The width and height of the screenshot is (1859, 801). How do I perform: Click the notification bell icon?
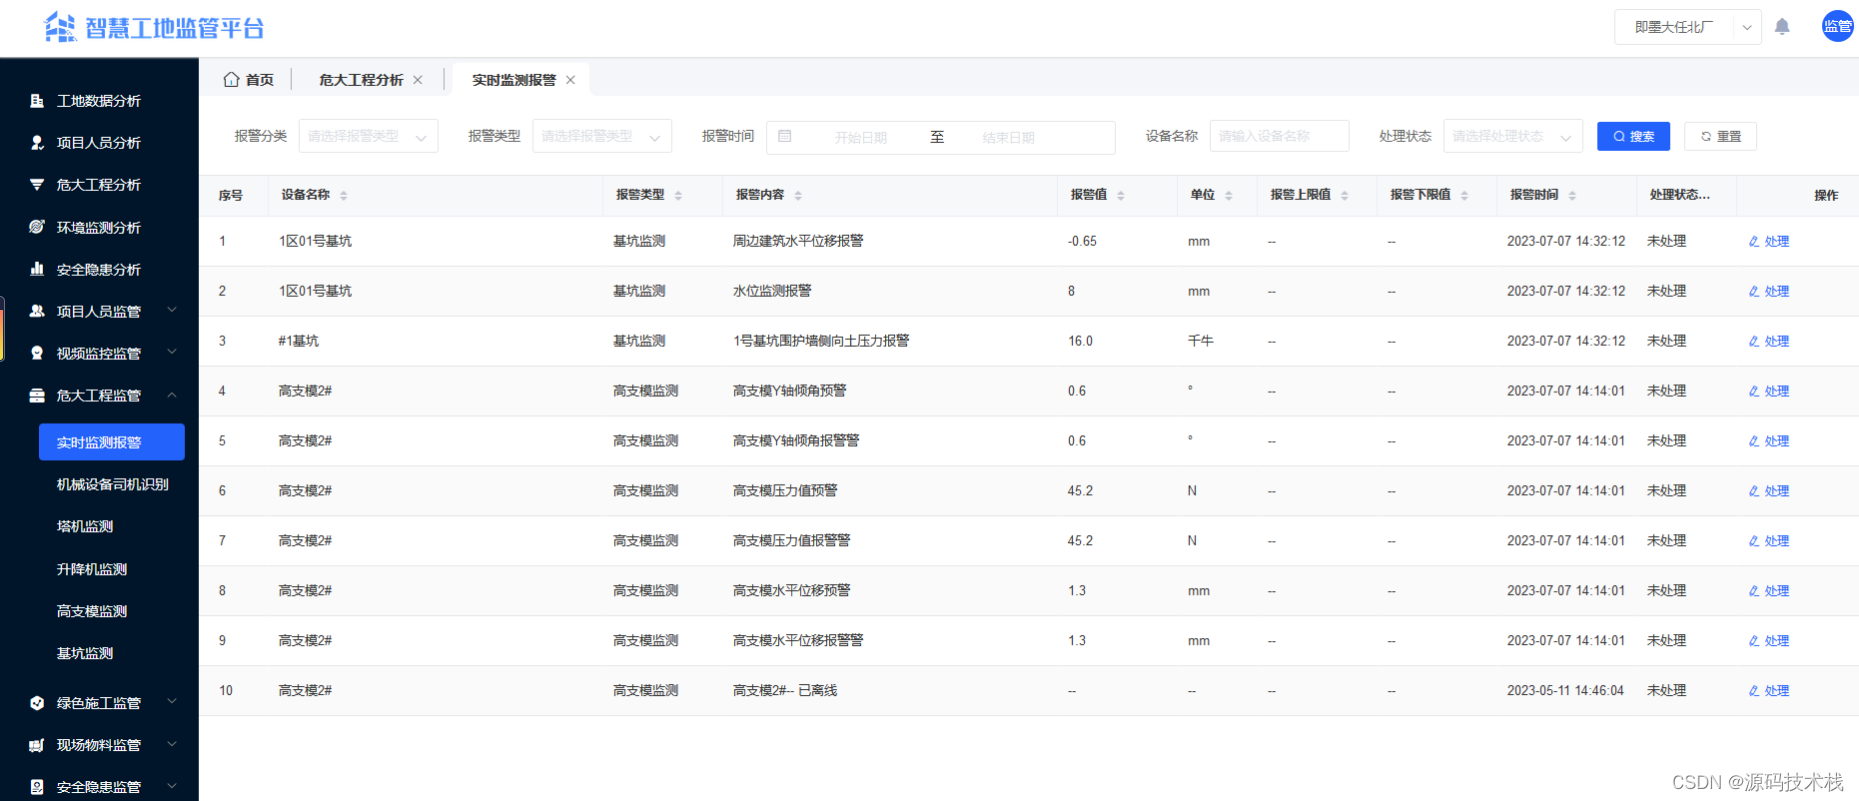click(1782, 27)
